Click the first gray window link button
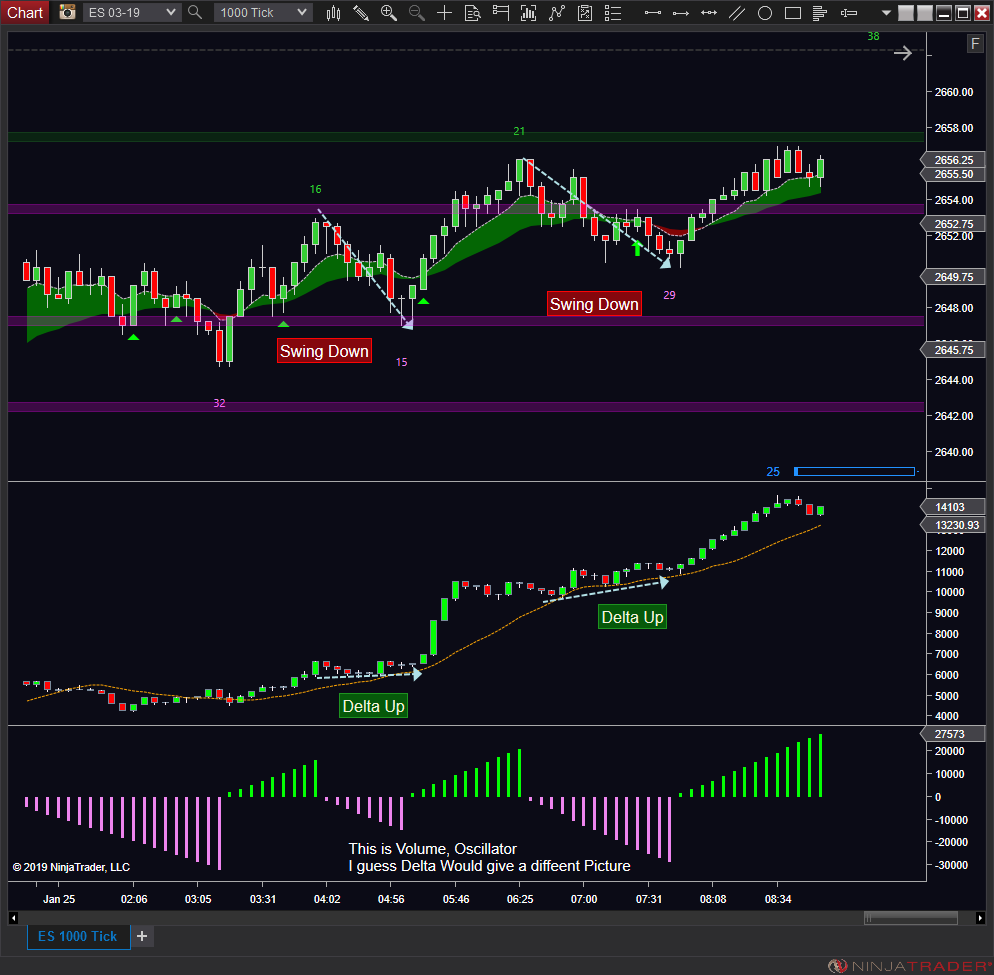 [906, 13]
